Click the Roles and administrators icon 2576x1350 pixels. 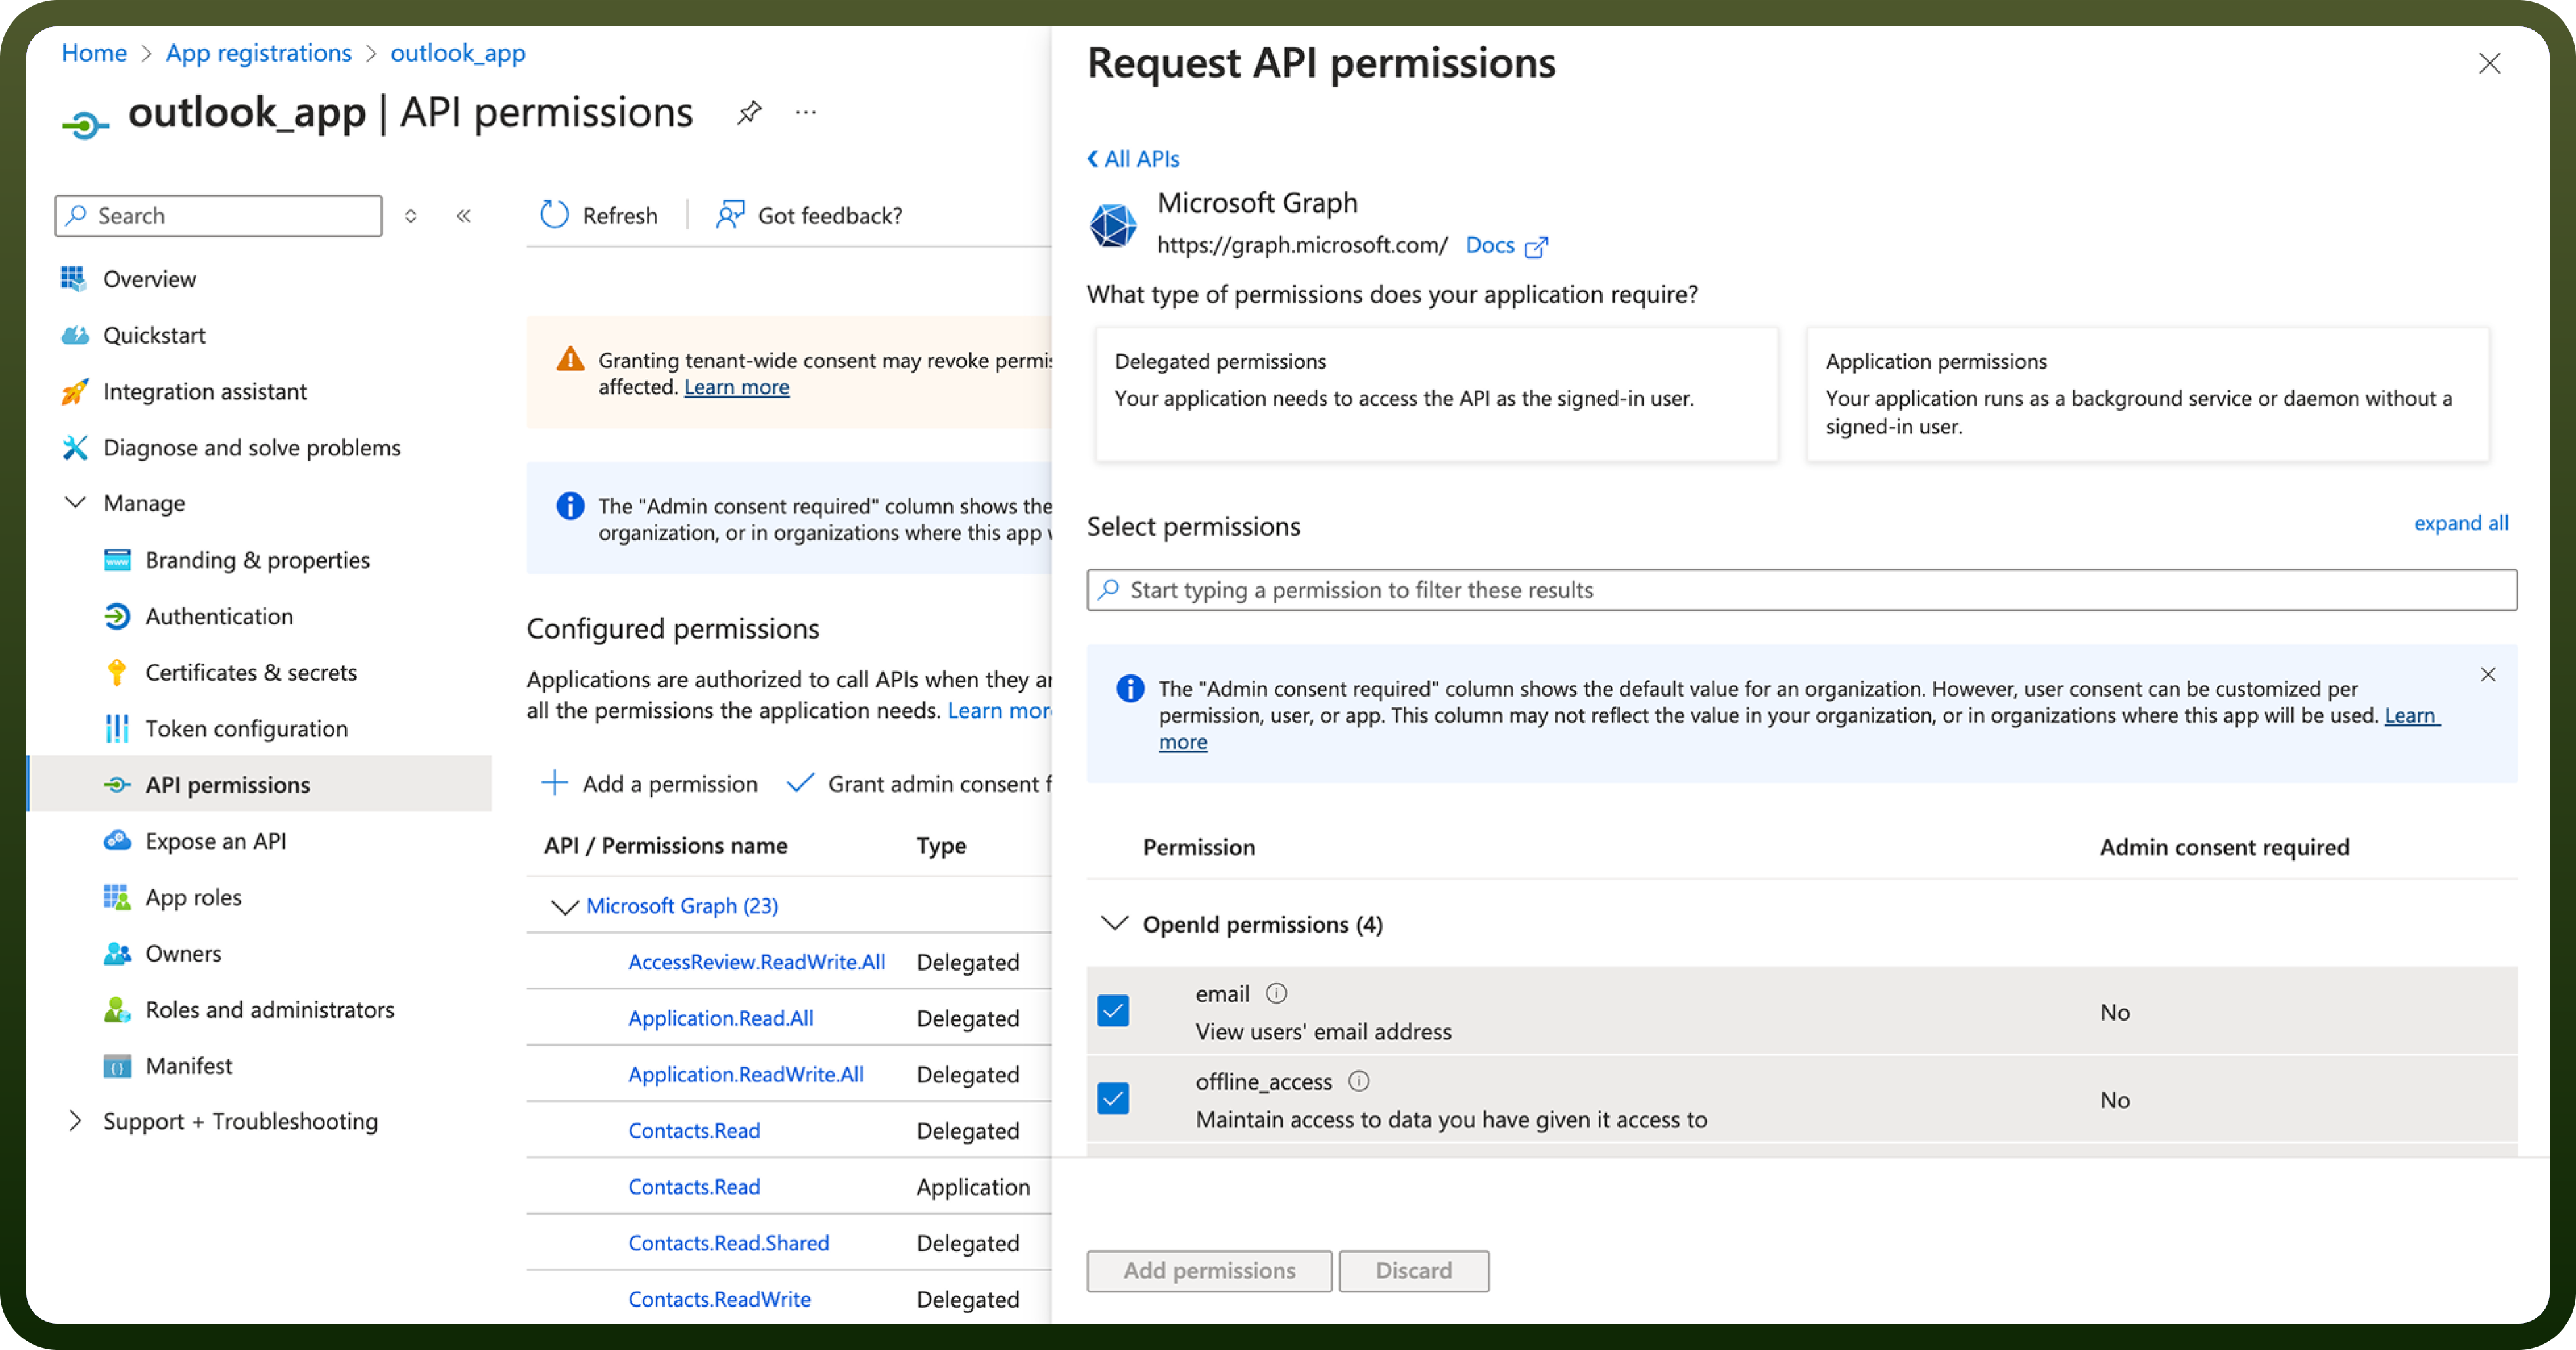coord(117,1009)
